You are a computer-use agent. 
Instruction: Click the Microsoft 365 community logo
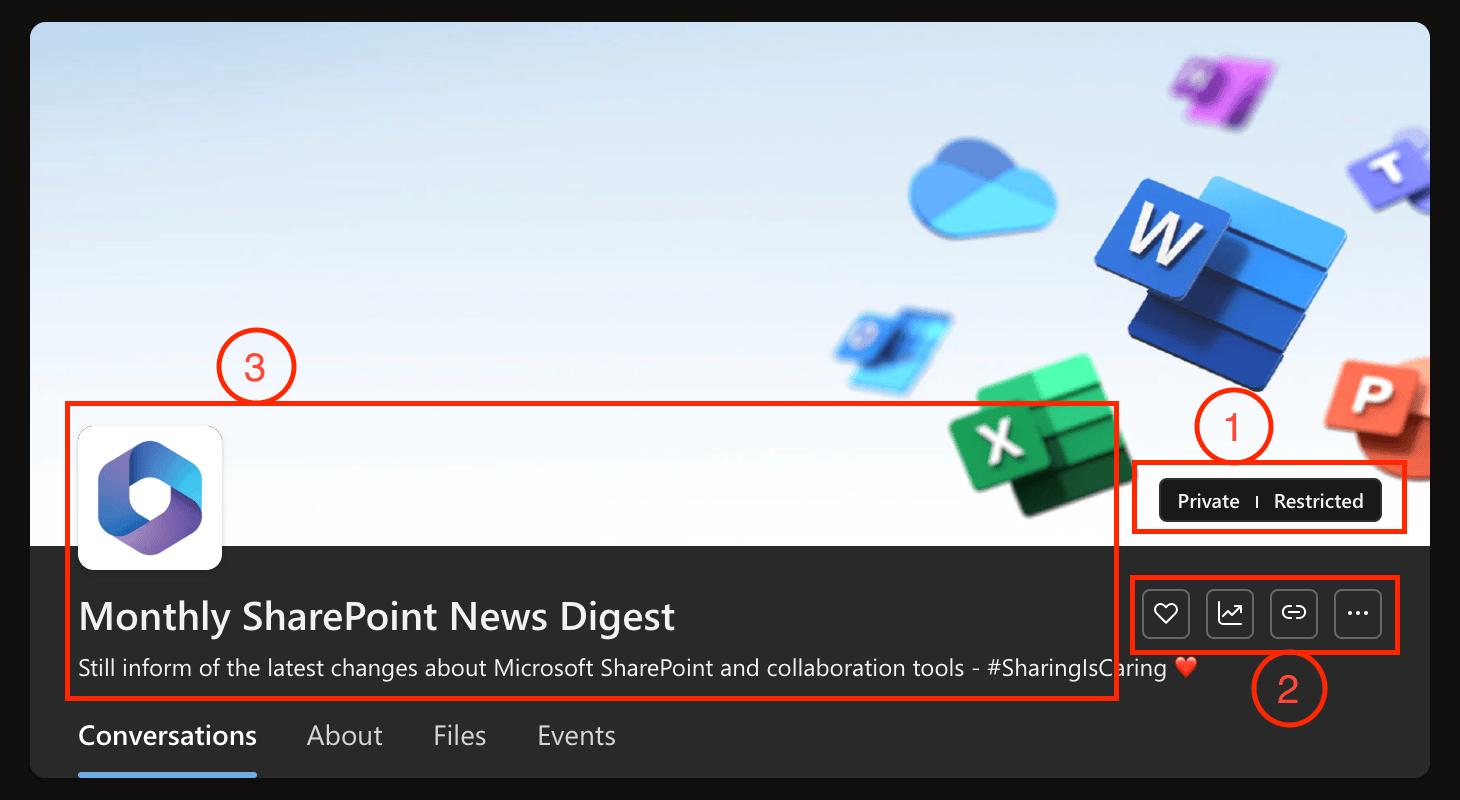tap(150, 498)
